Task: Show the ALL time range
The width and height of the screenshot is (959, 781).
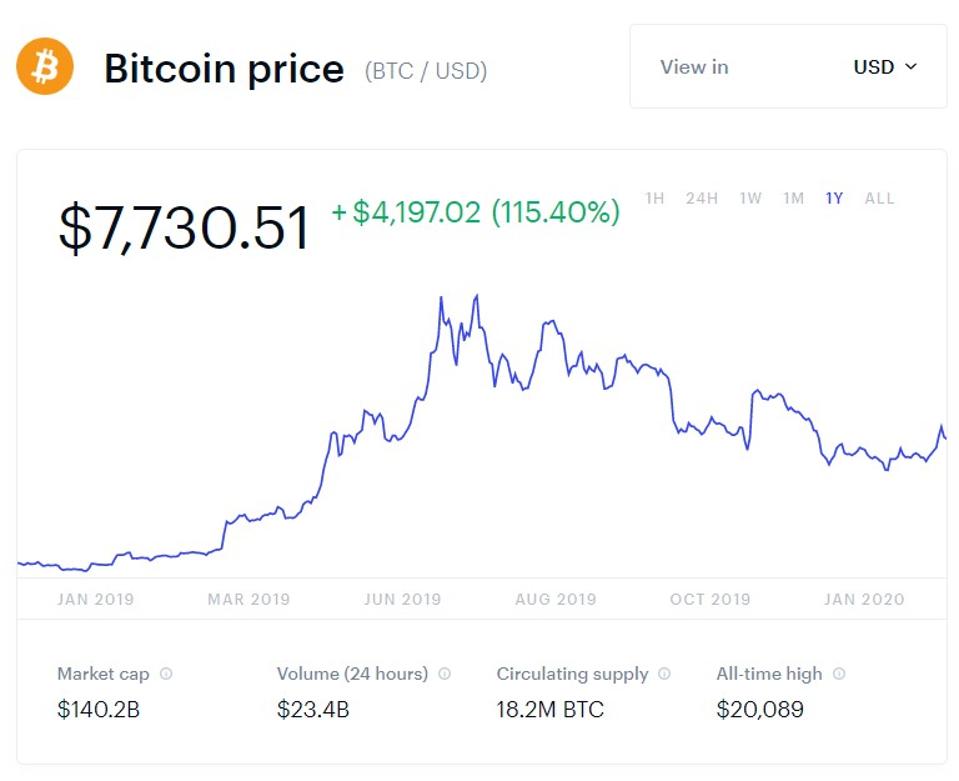Action: tap(880, 198)
